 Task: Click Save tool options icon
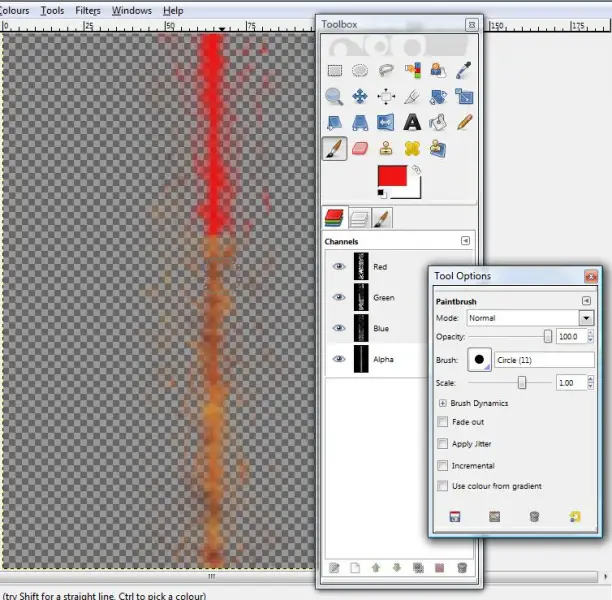(455, 517)
